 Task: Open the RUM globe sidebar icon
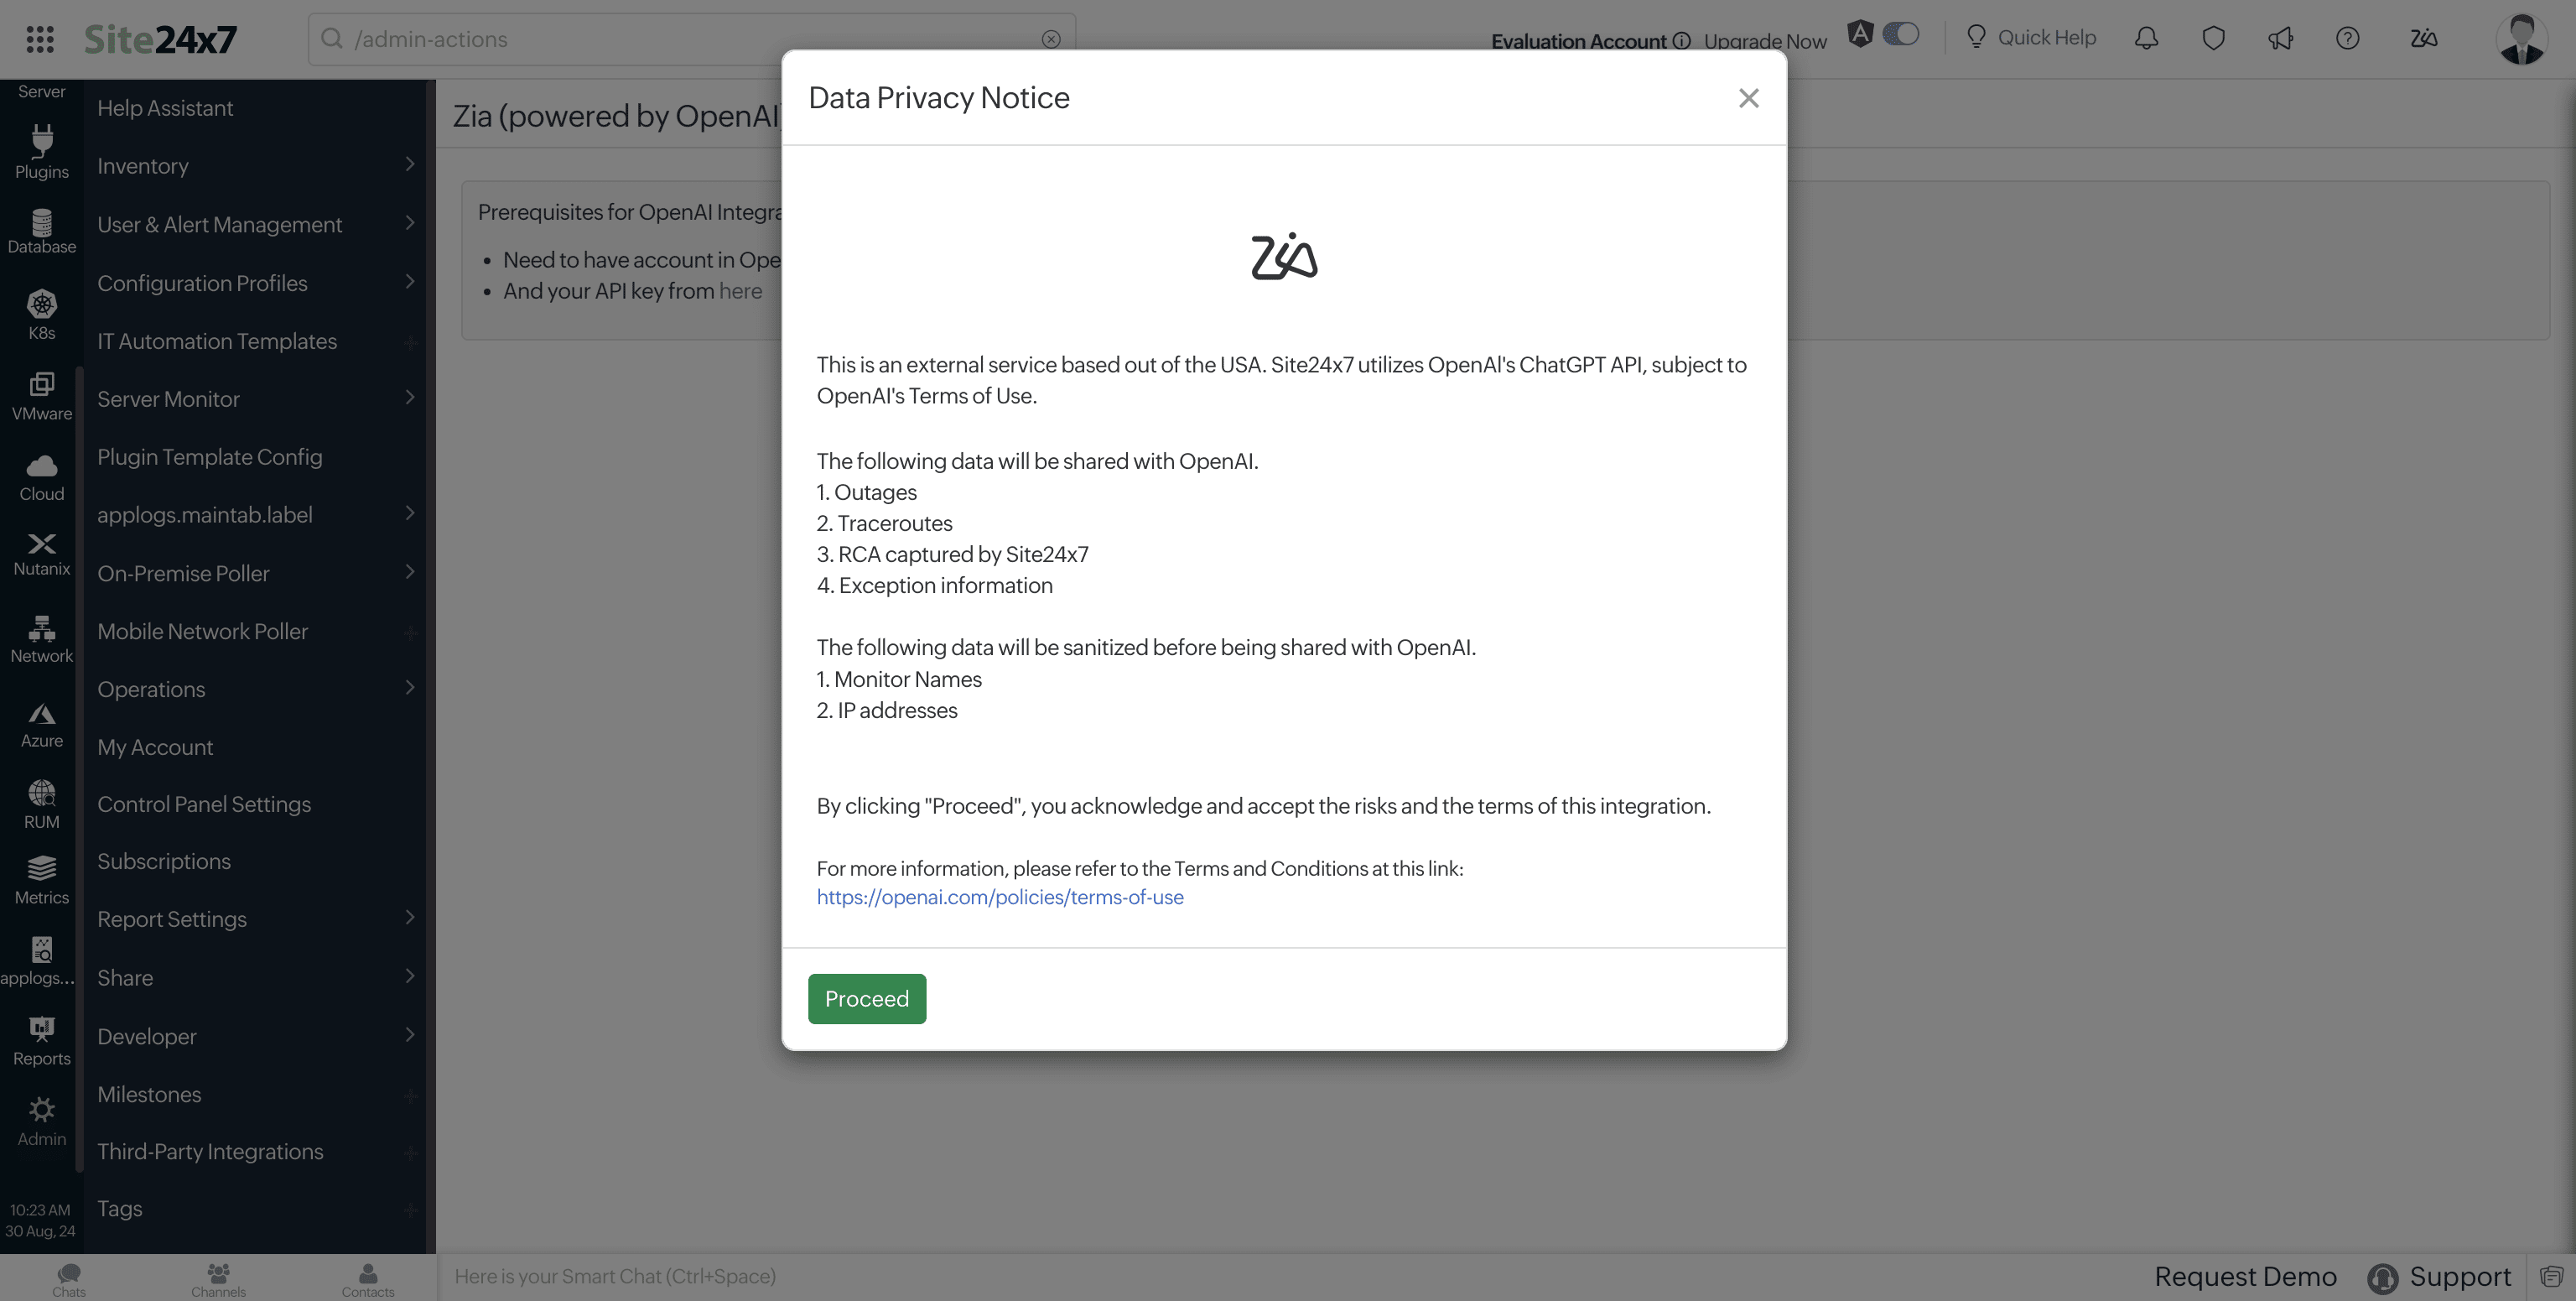pyautogui.click(x=42, y=804)
